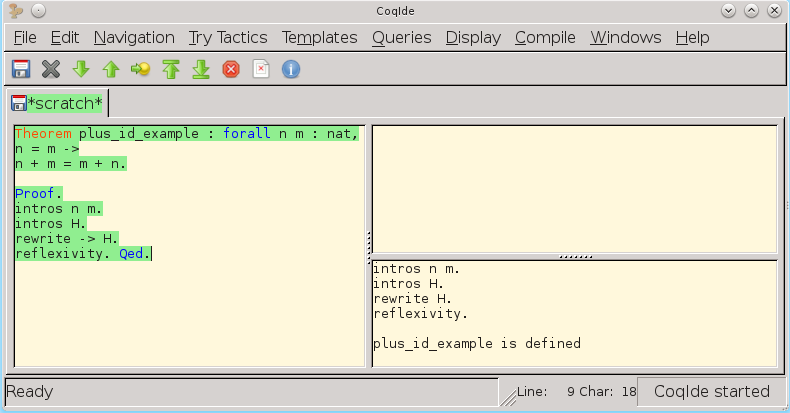Run to end using bottom arrow icon
The image size is (790, 413).
coord(201,69)
